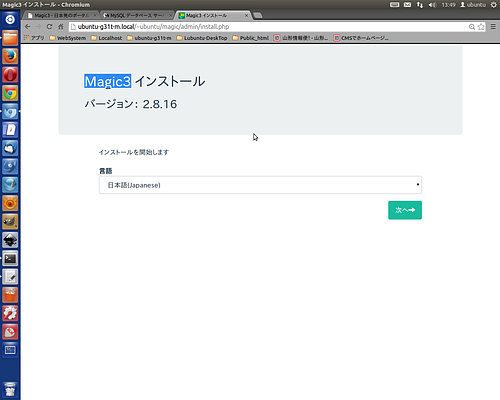Screen dimensions: 500x400
Task: Switch to the MySQL データベース tab
Action: [x=137, y=15]
